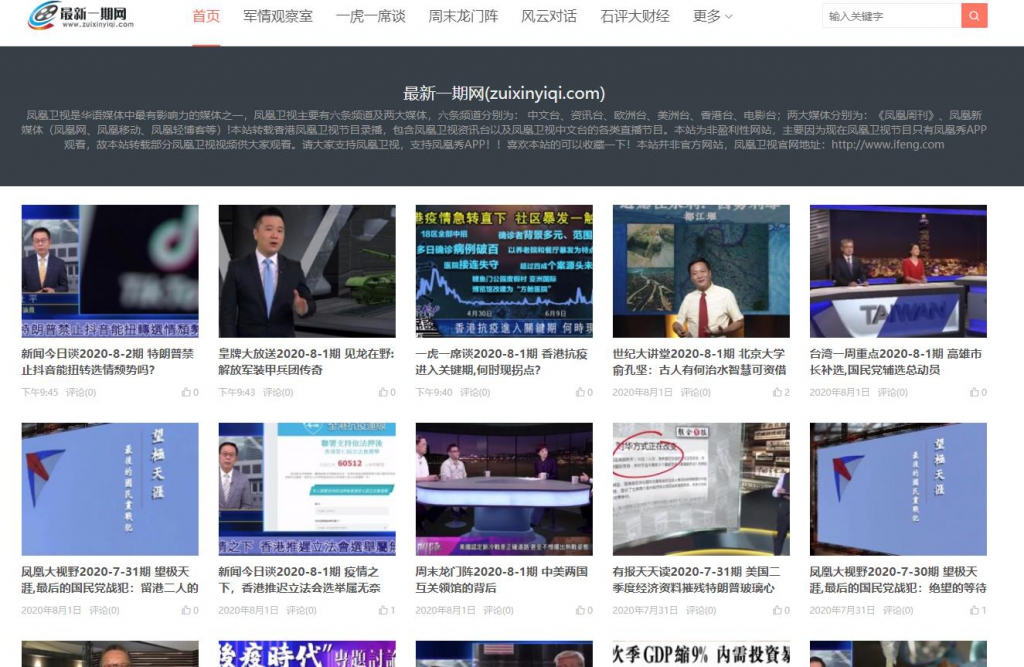The image size is (1024, 667).
Task: Click the 下午9:43 timestamp text
Action: [237, 393]
